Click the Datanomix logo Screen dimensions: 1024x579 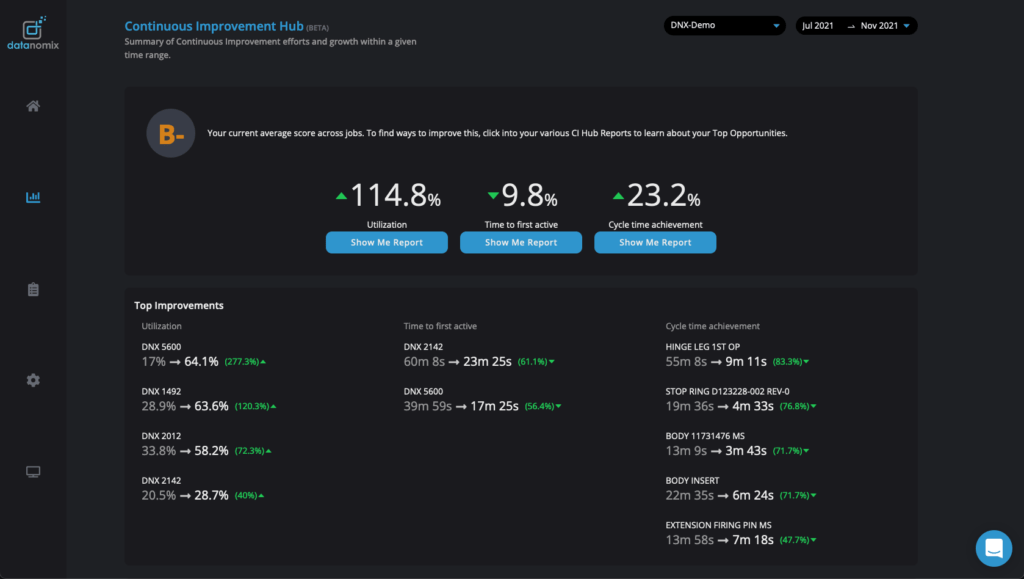[32, 30]
